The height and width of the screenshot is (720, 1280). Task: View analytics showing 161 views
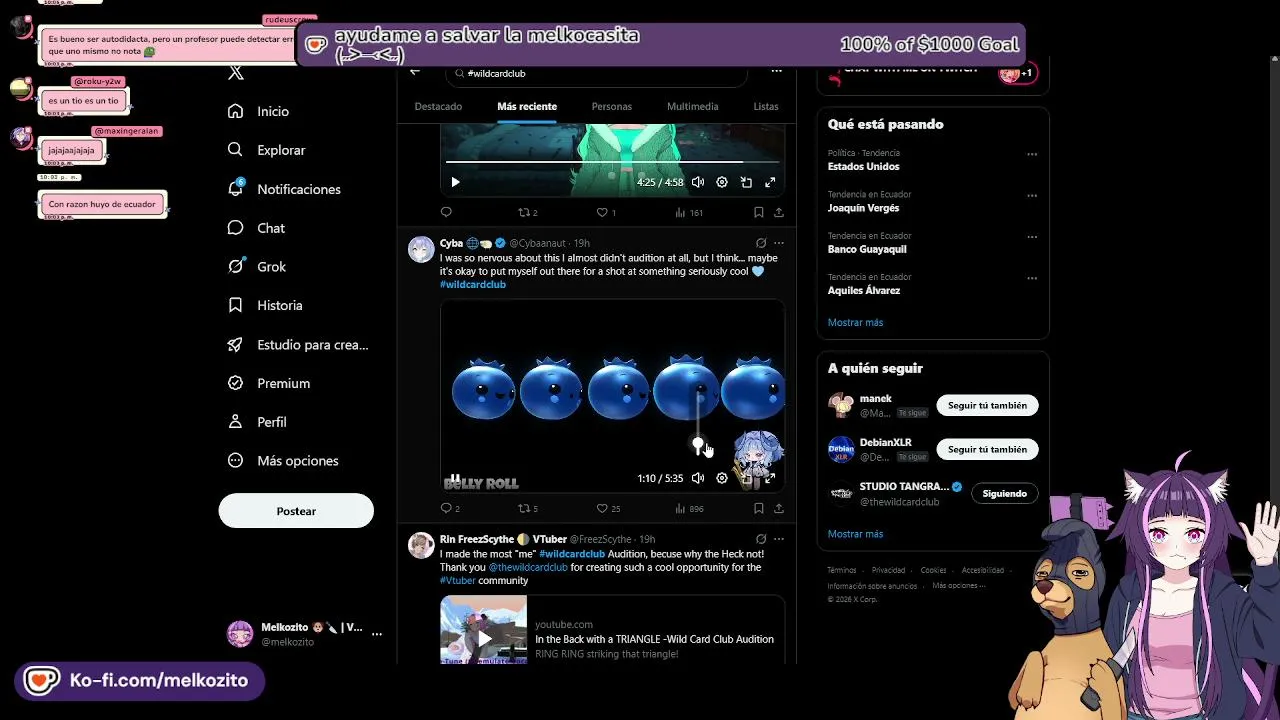[x=689, y=212]
